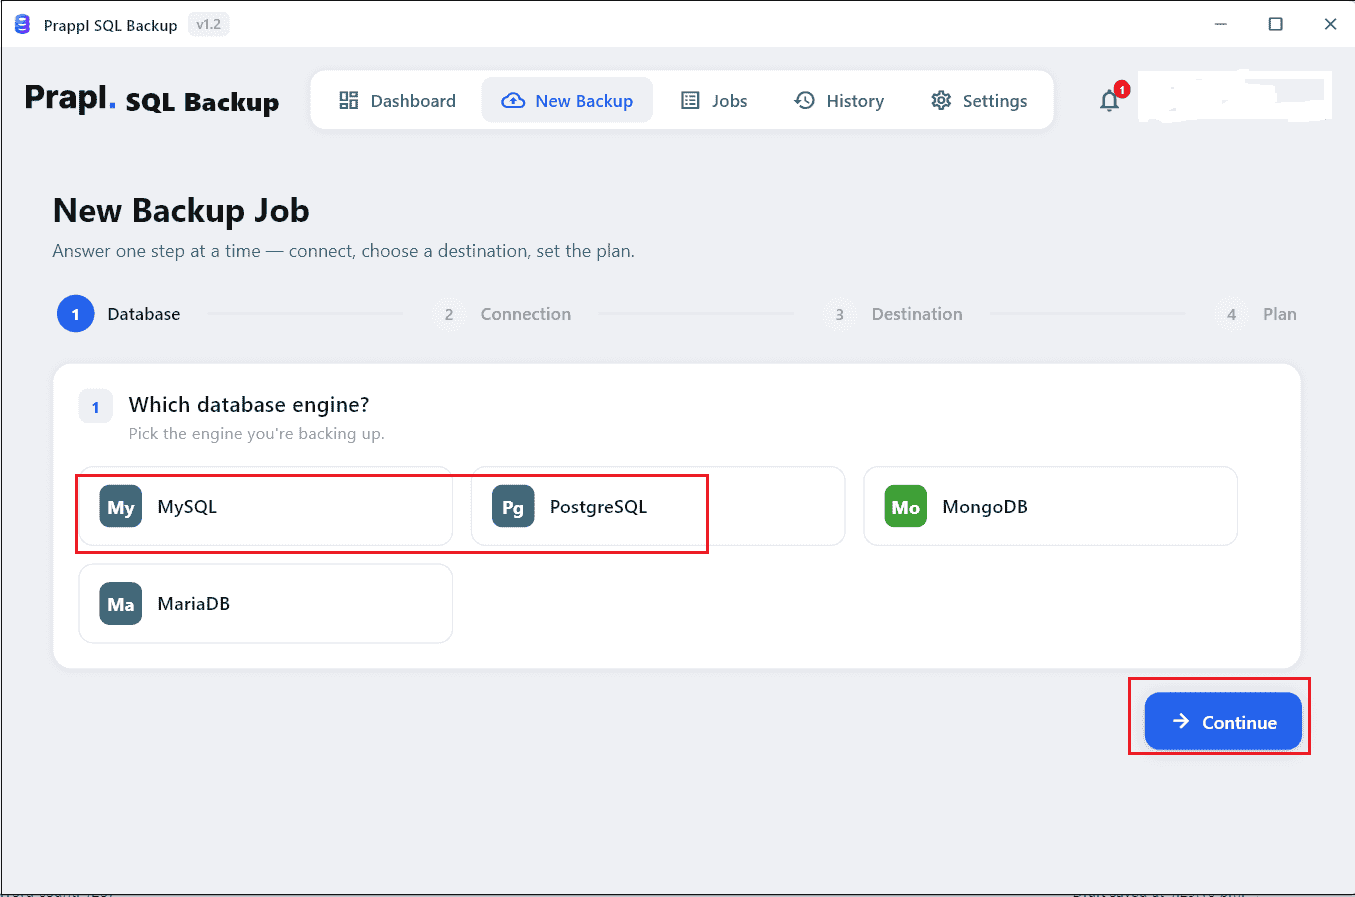The height and width of the screenshot is (897, 1355).
Task: Go to step 1 Database
Action: click(x=119, y=314)
